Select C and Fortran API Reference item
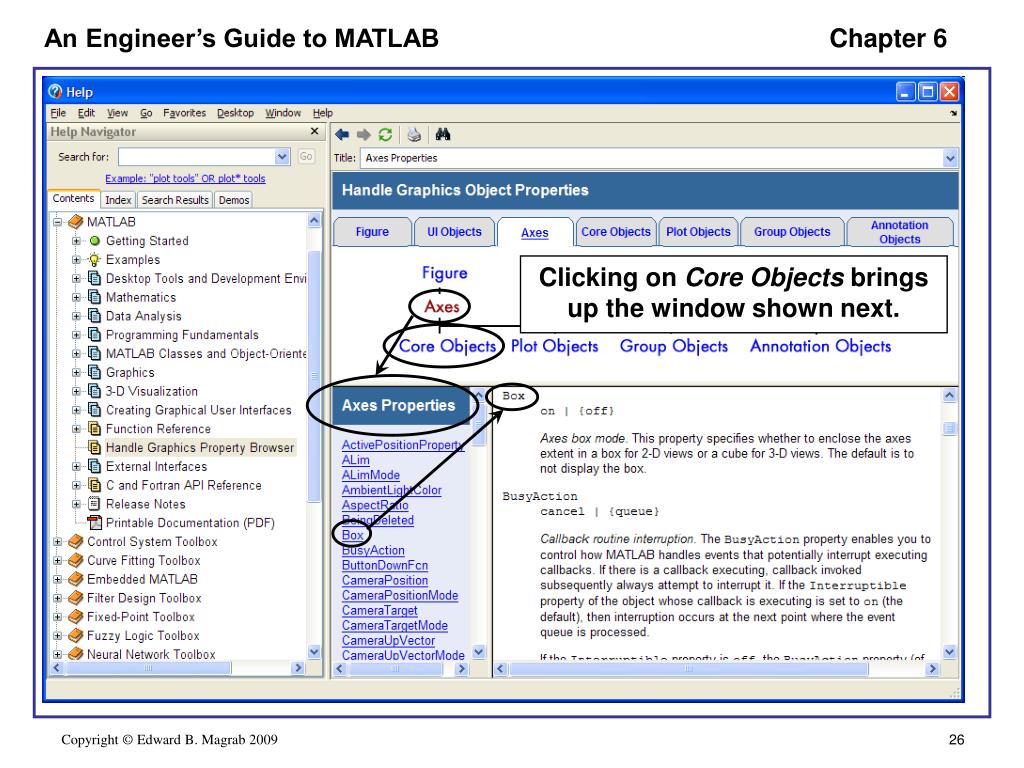This screenshot has height=768, width=1024. 184,485
